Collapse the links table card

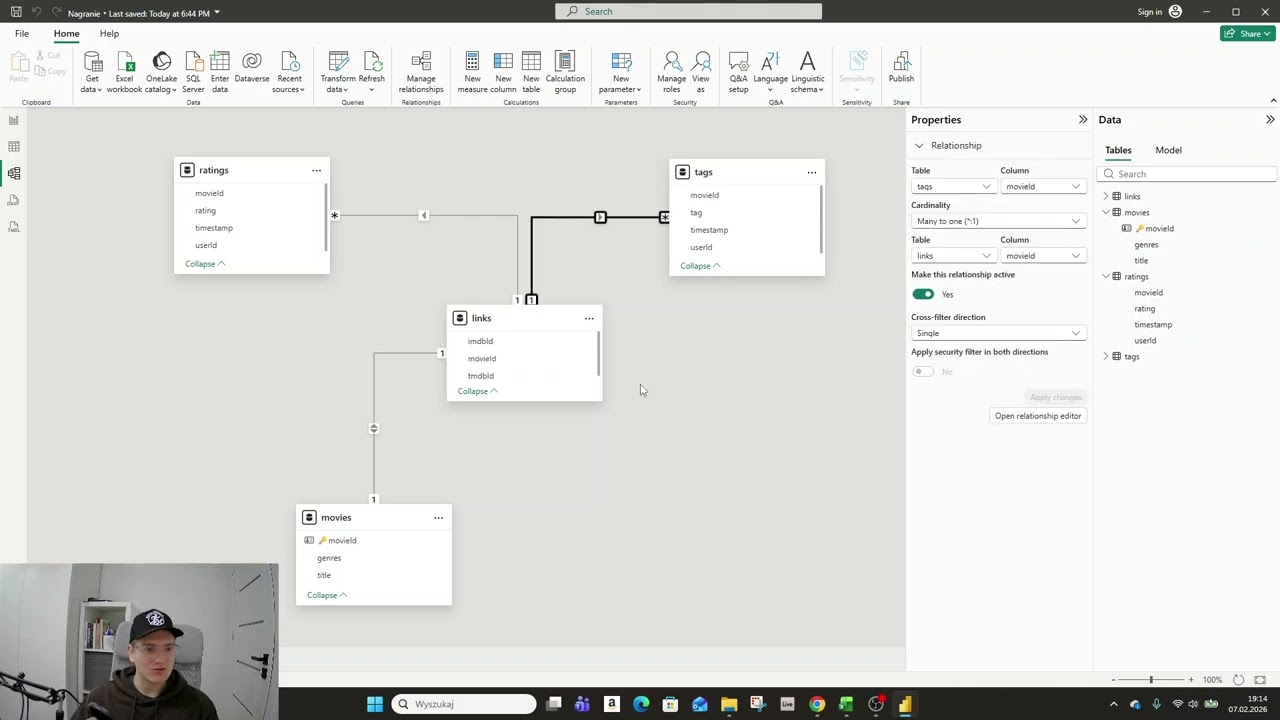tap(477, 391)
